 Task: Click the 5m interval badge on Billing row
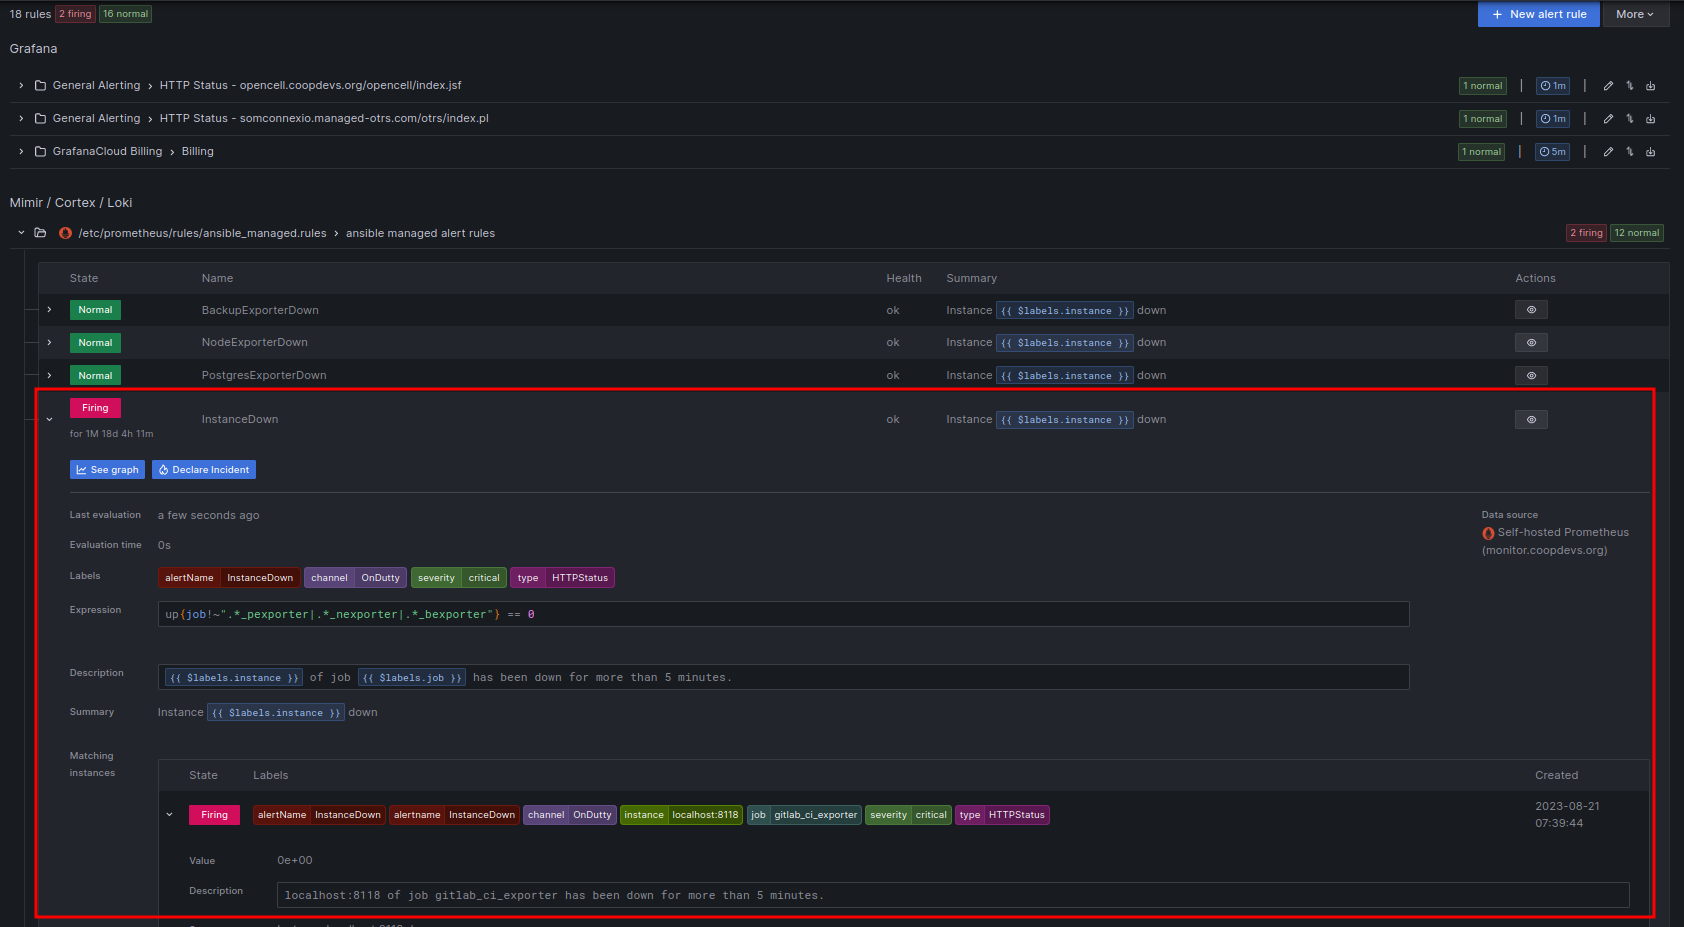click(x=1552, y=152)
